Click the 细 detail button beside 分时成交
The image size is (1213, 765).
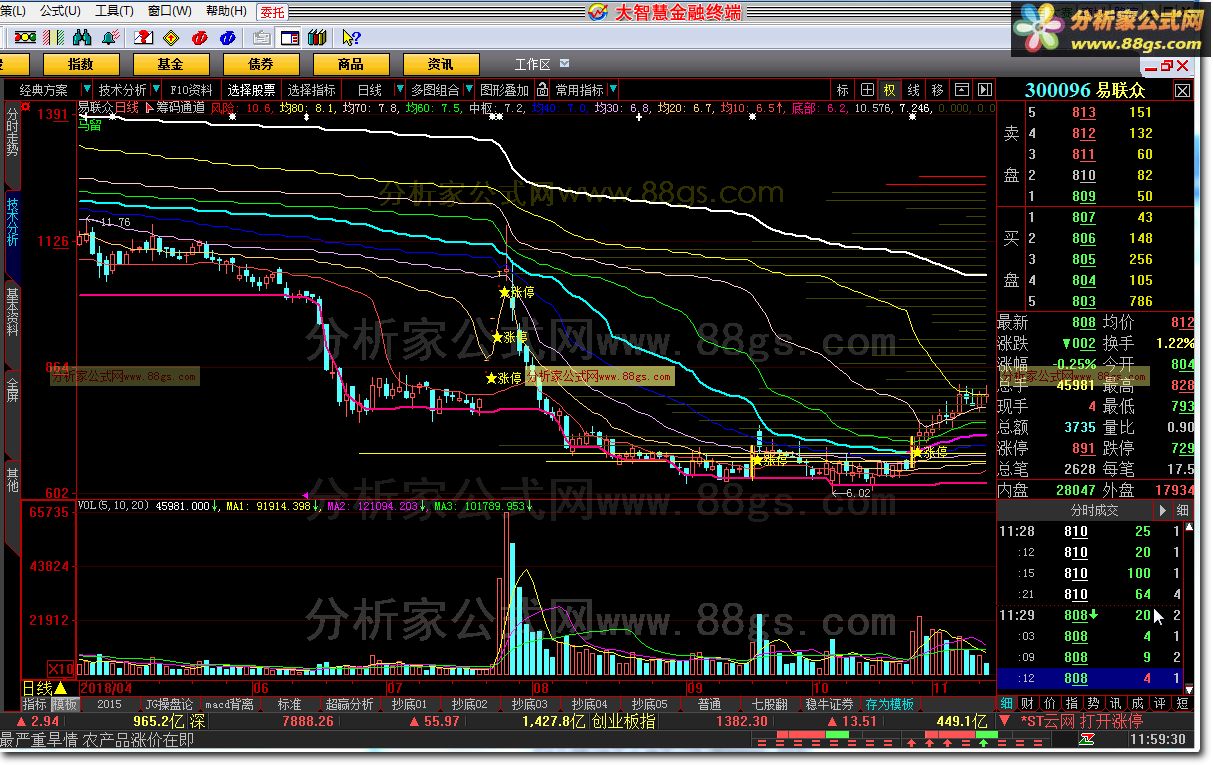click(x=1182, y=510)
